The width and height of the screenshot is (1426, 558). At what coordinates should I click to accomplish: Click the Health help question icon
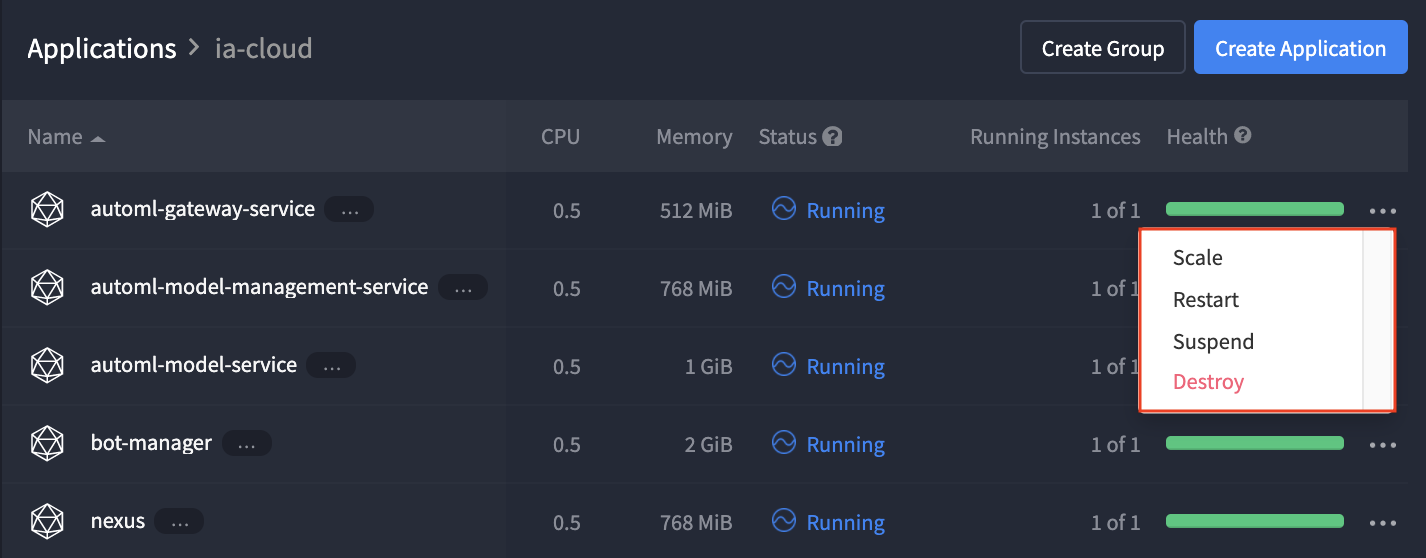(1243, 135)
